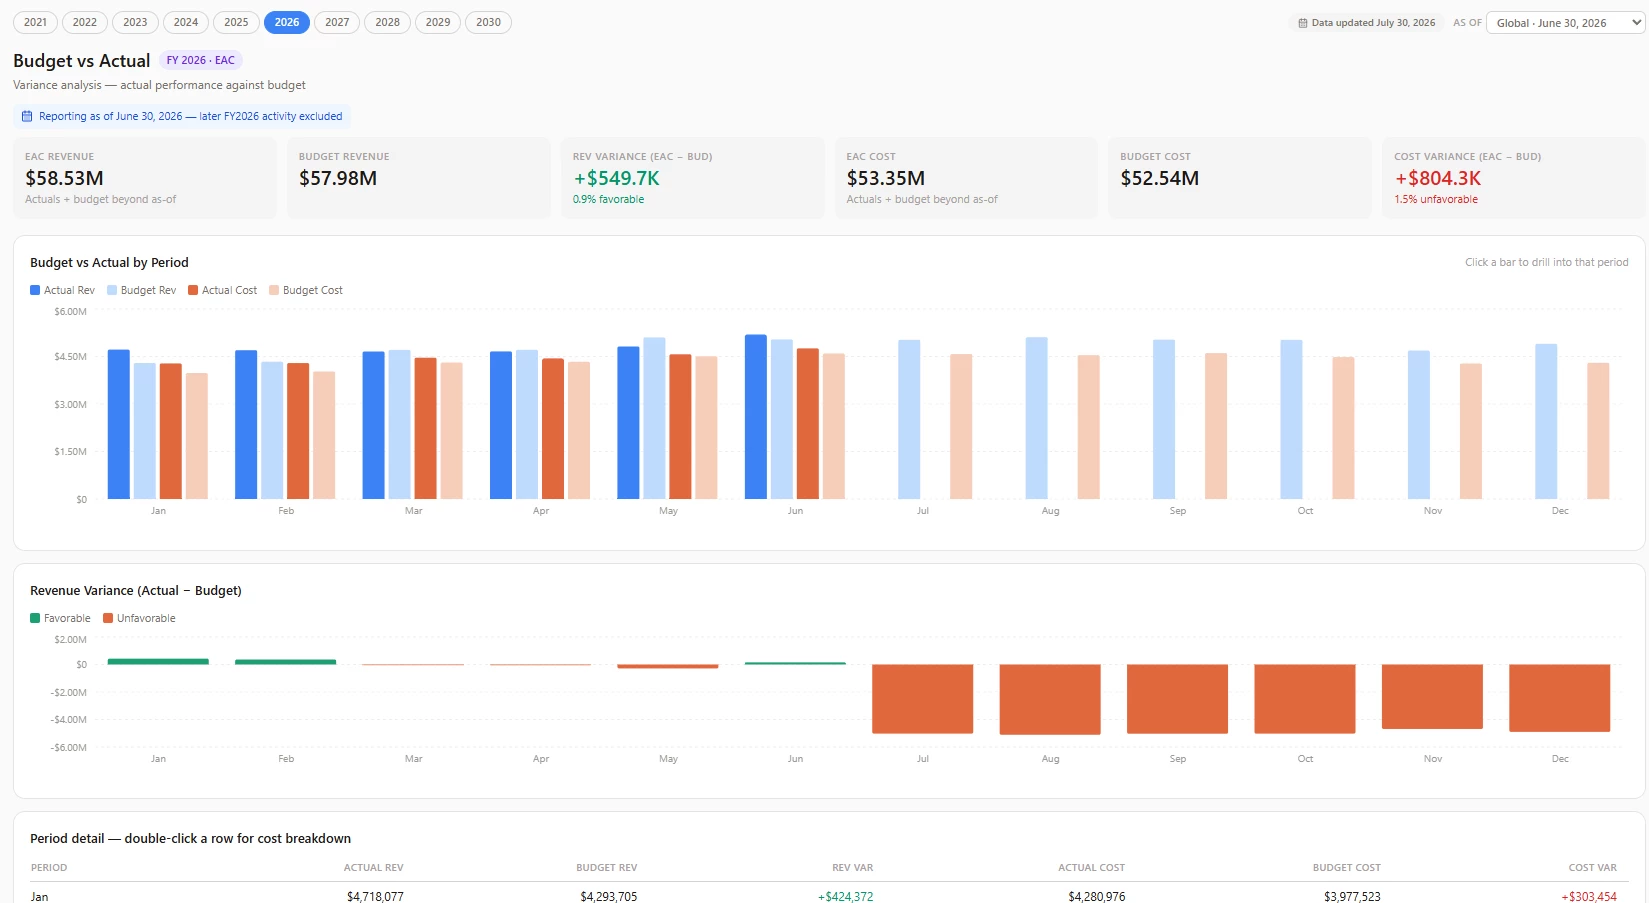Select the 2021 year tab
Screen dimensions: 1649x903
click(x=35, y=22)
